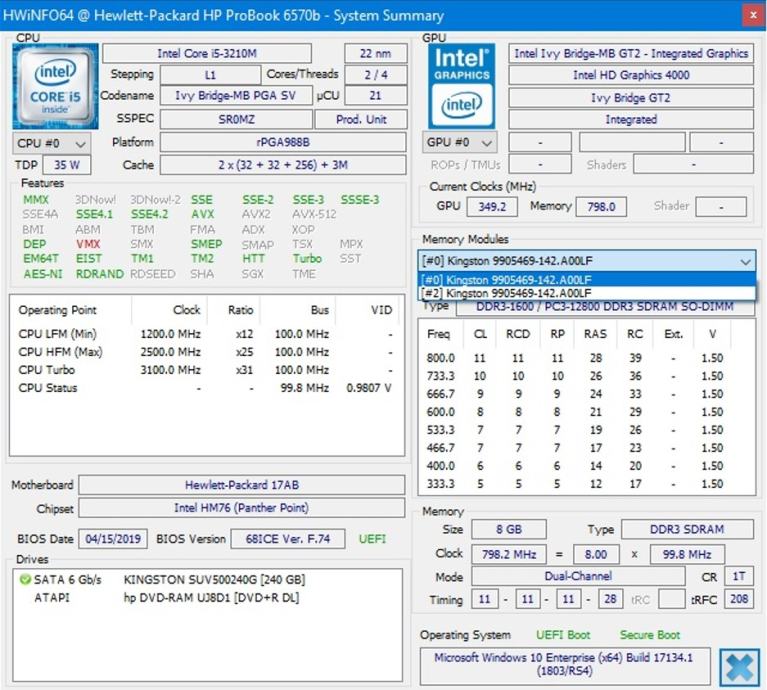767x690 pixels.
Task: Open the GPU #0 selector dropdown
Action: 460,142
